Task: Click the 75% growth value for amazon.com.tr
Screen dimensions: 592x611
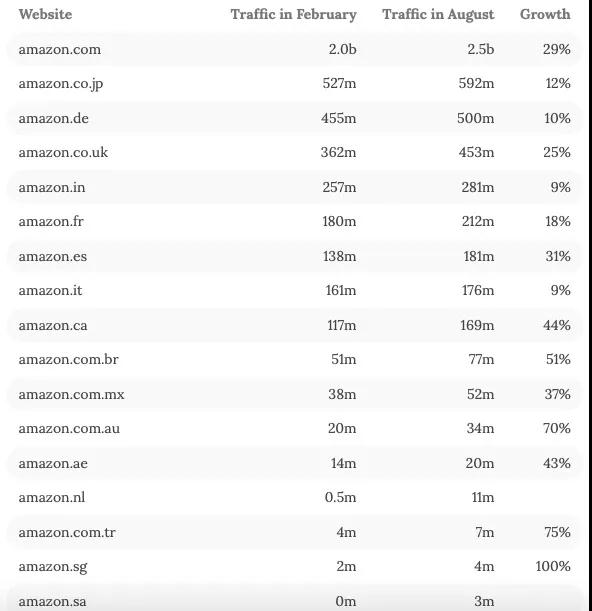Action: tap(557, 532)
